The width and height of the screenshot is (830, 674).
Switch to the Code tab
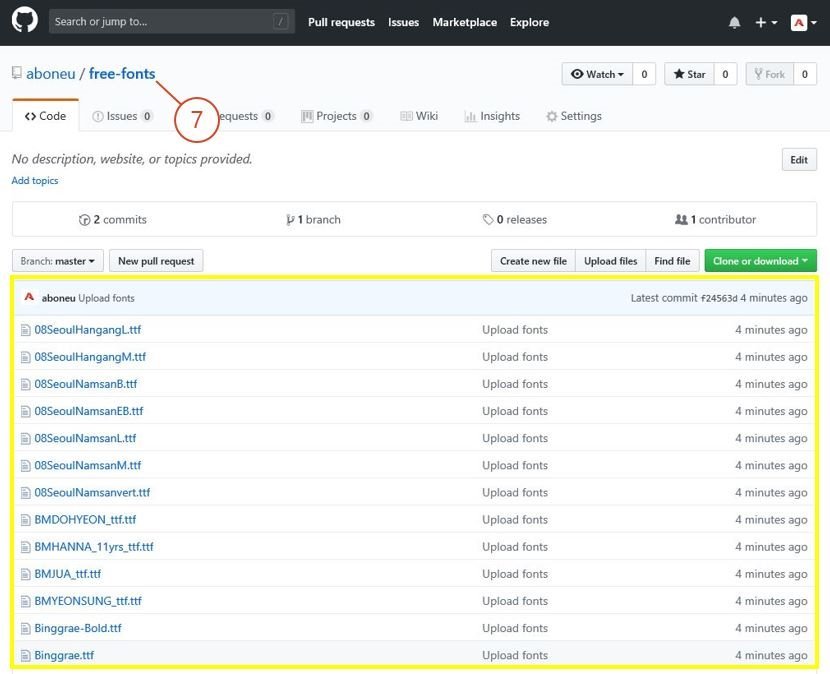[46, 116]
